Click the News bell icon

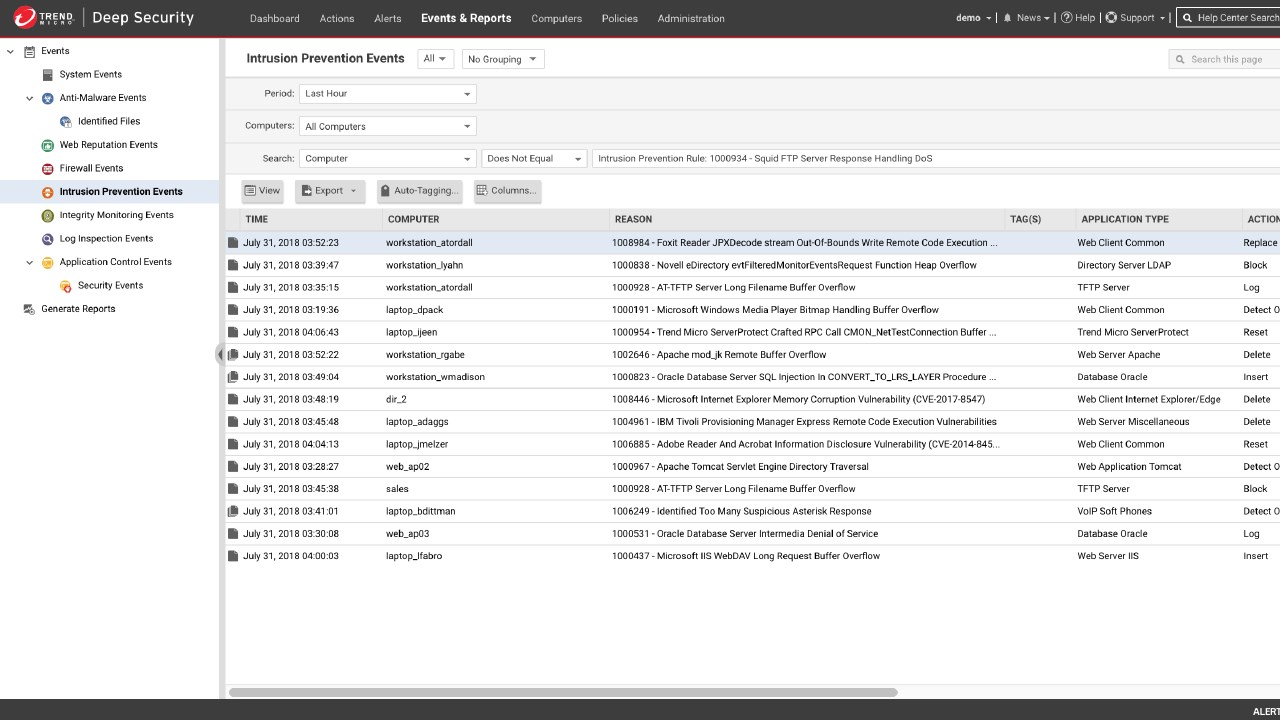[1008, 18]
